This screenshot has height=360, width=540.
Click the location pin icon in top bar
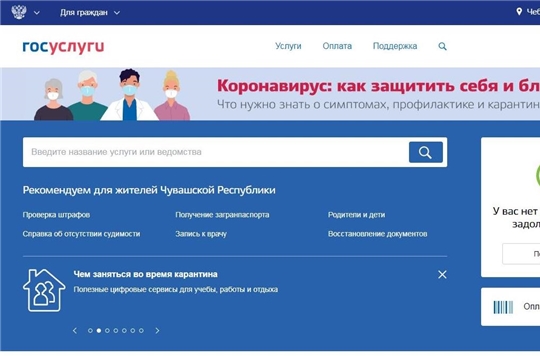point(519,12)
